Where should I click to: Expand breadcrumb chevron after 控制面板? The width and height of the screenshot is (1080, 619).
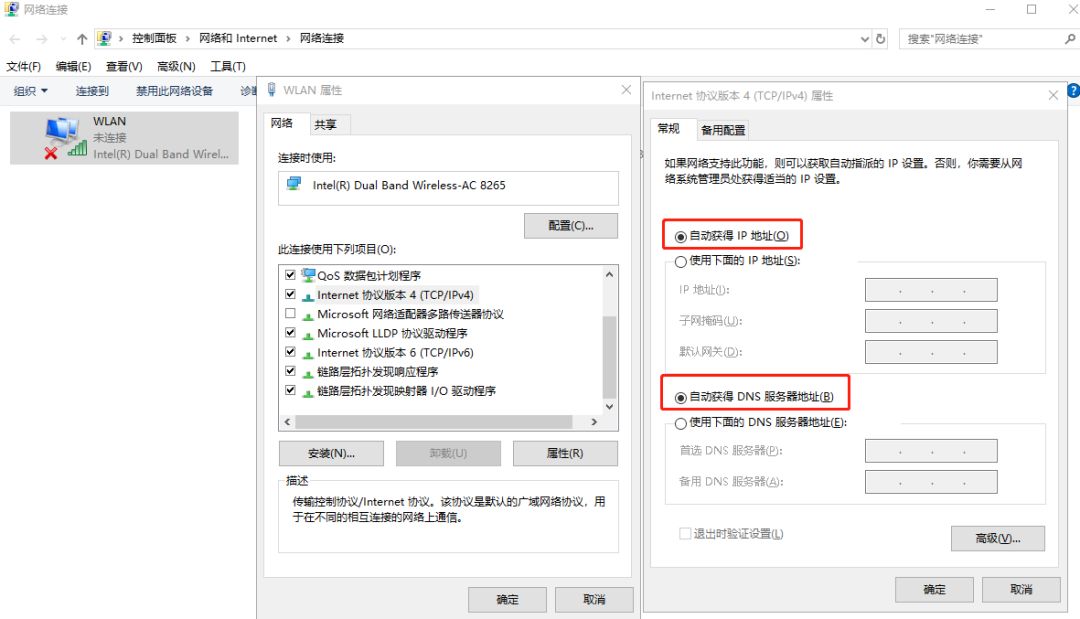187,39
